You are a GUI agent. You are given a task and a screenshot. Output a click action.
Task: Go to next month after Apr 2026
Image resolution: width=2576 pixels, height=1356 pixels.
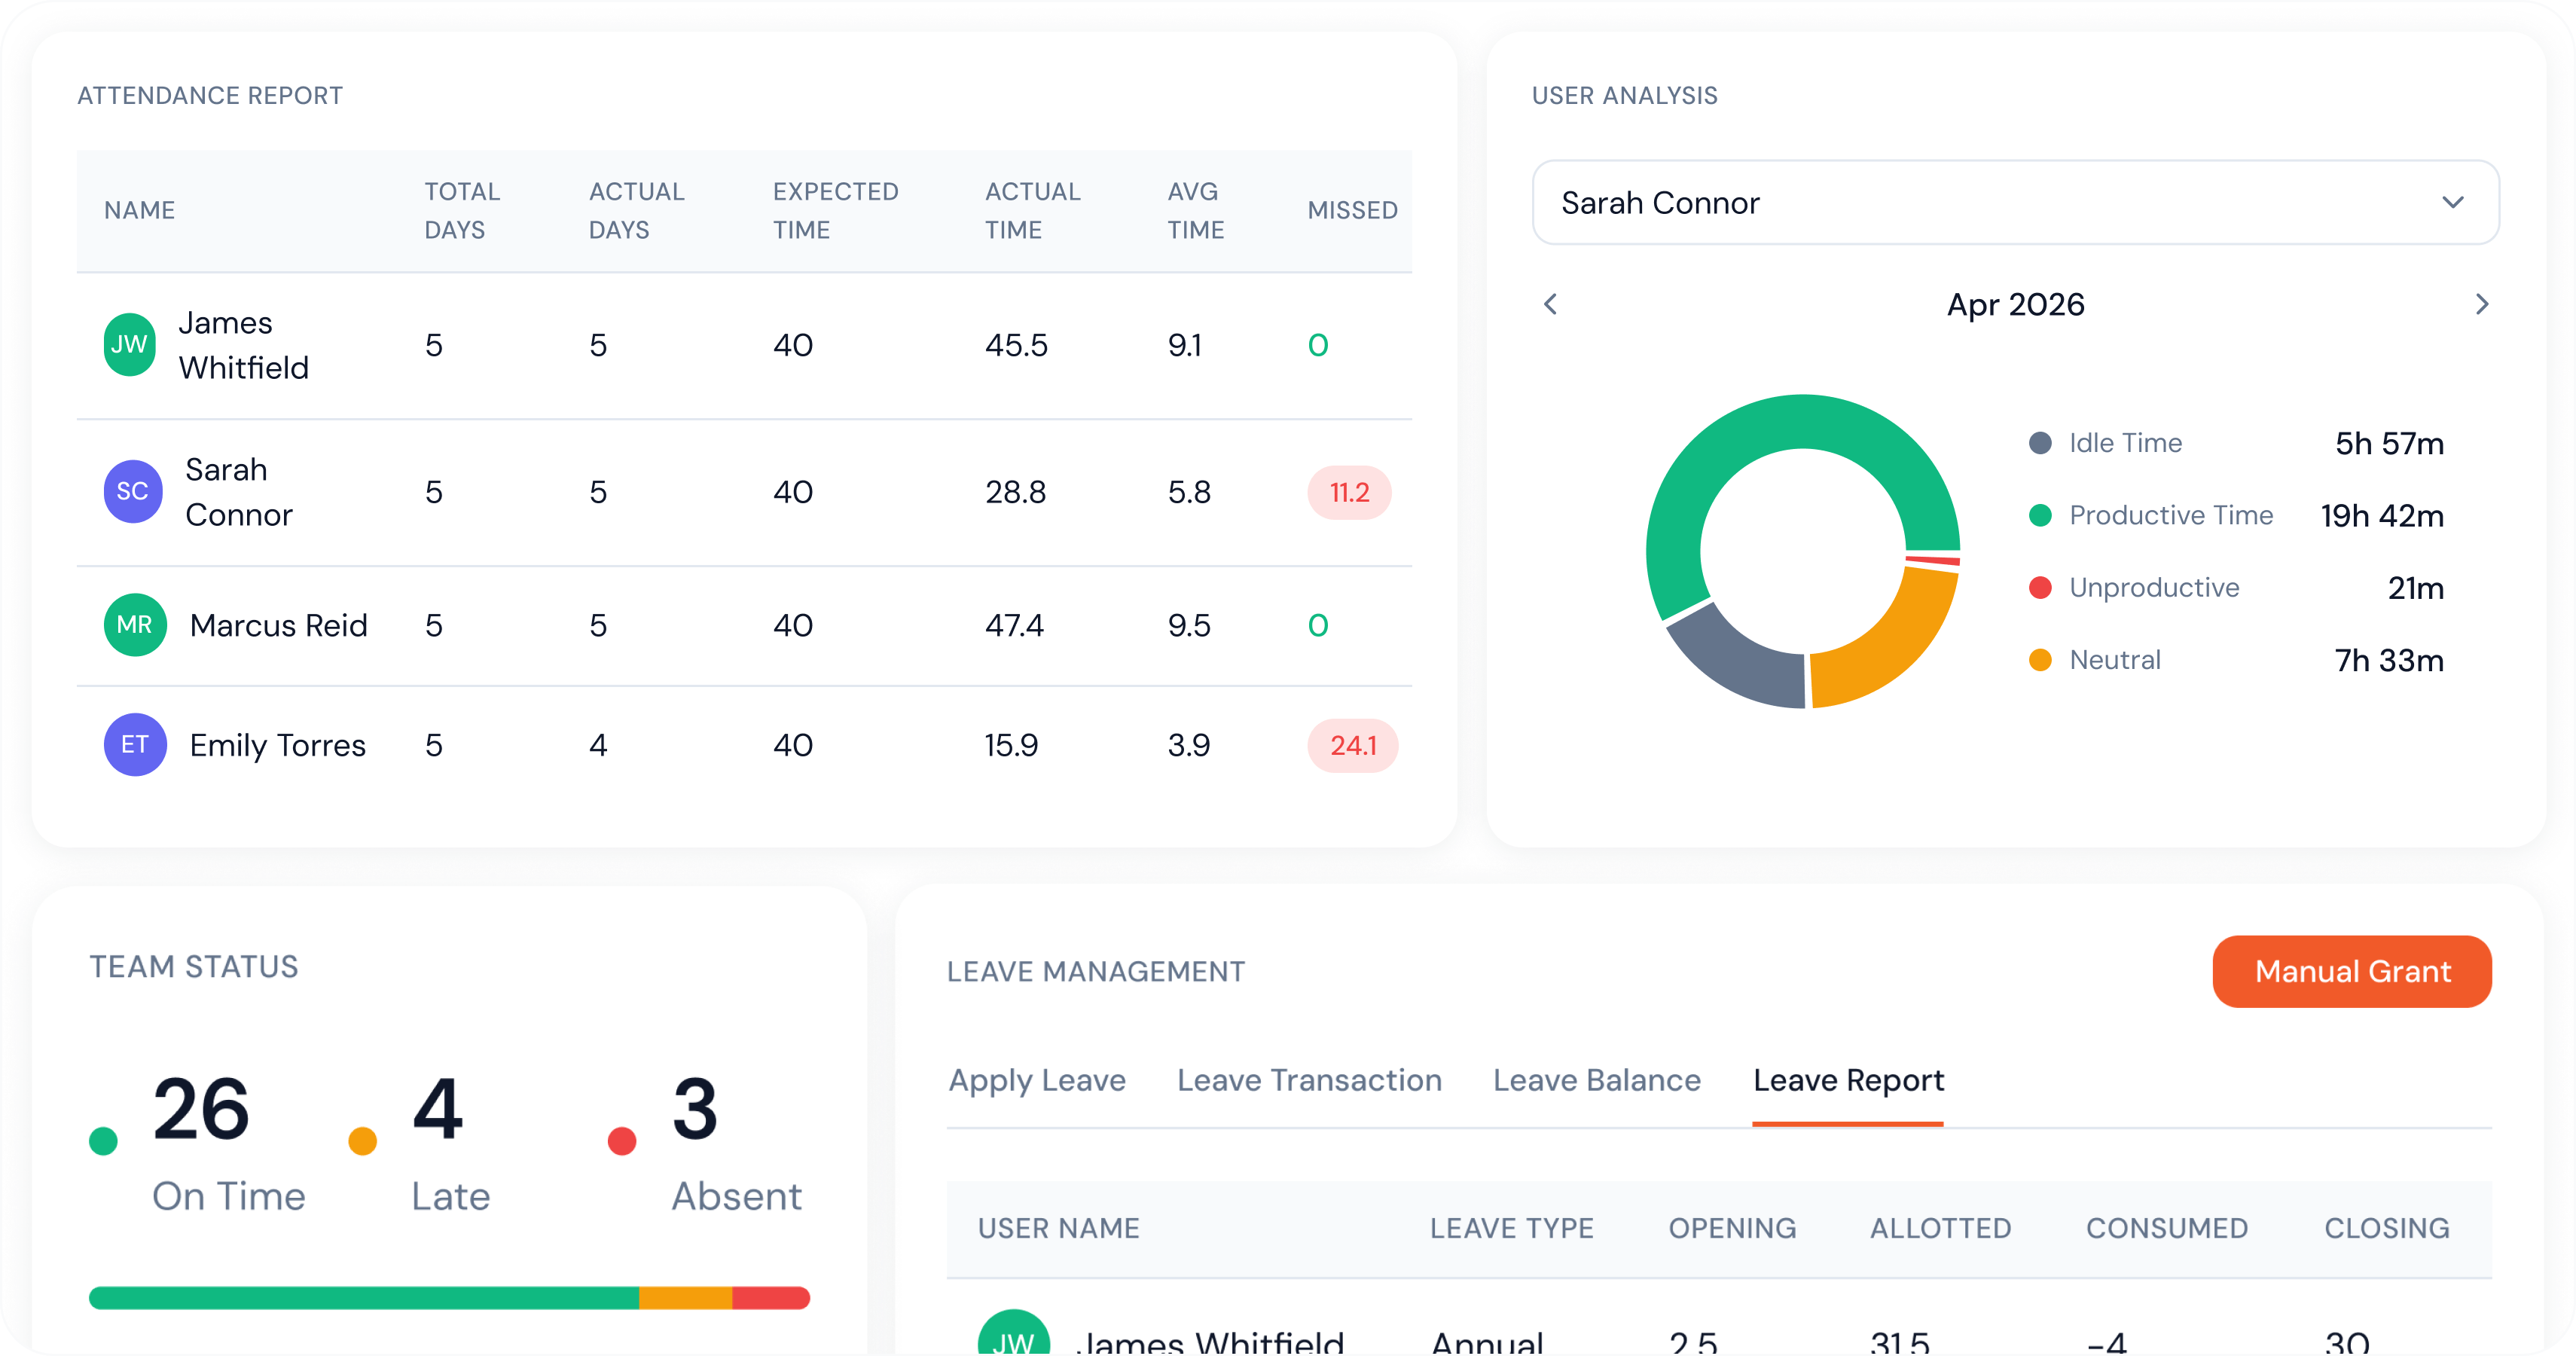(2481, 304)
